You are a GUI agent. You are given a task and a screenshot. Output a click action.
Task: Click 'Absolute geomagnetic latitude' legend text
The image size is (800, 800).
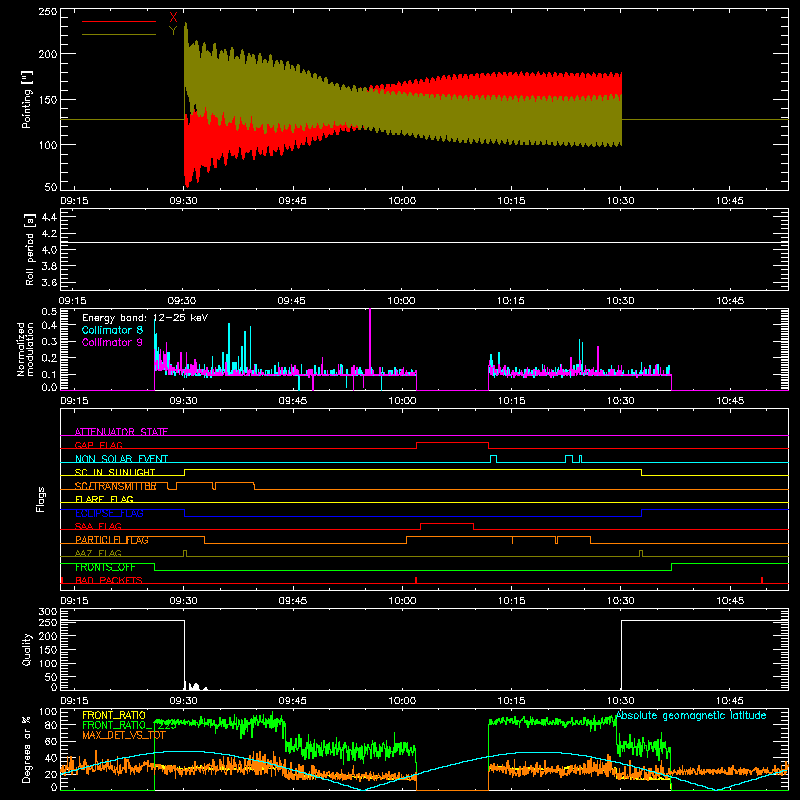coord(691,715)
